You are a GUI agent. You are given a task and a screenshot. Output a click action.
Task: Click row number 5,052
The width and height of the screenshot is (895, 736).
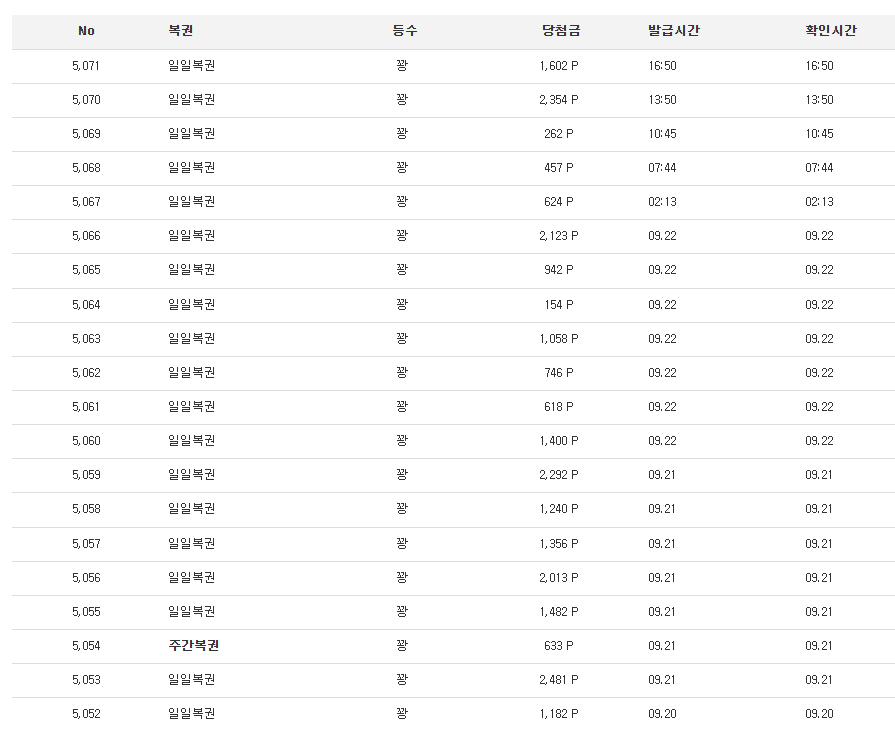pos(86,713)
